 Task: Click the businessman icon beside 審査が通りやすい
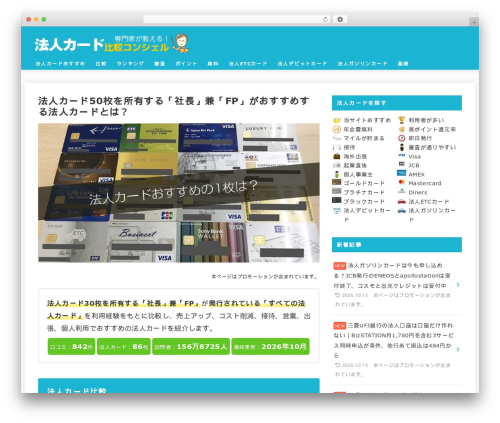(x=402, y=147)
